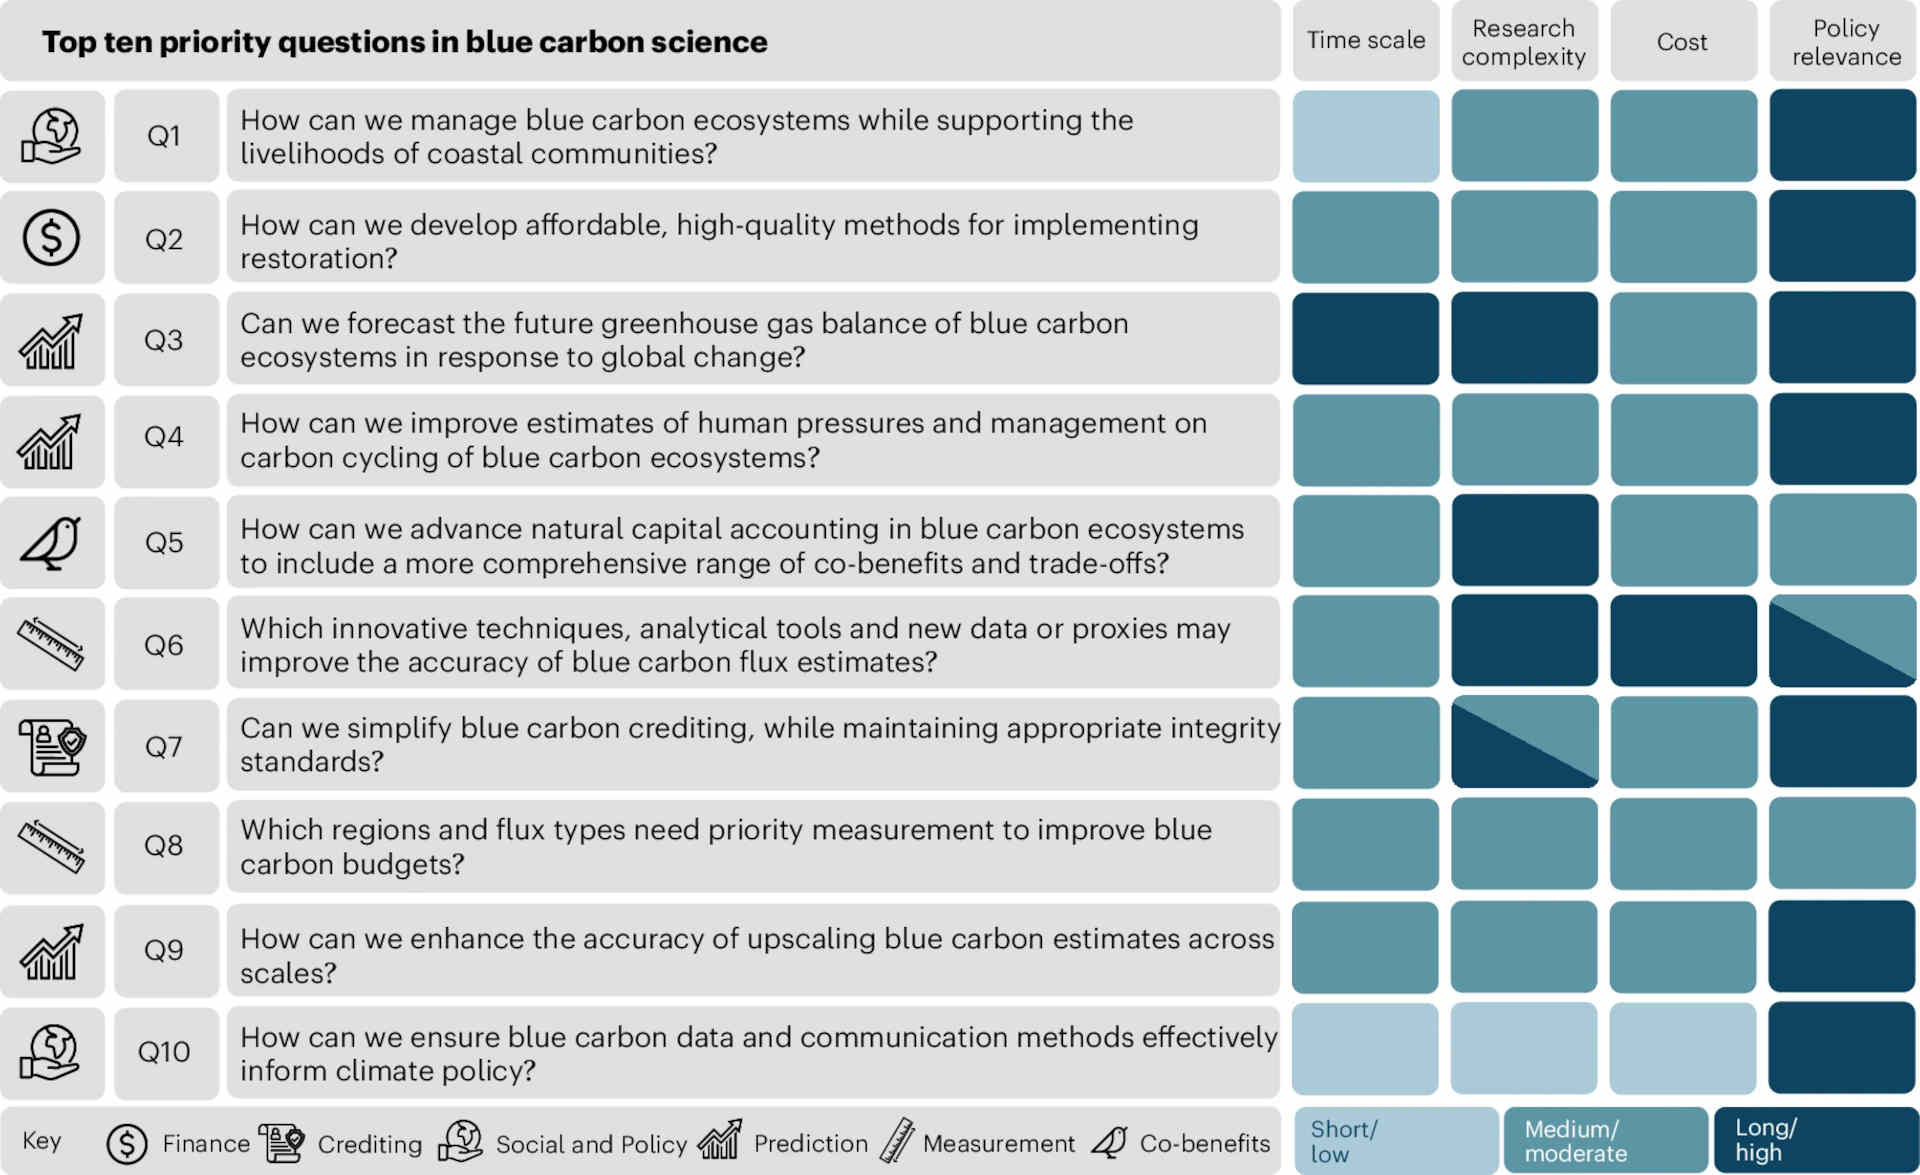1920x1175 pixels.
Task: Click the Q10 label box
Action: click(166, 1053)
